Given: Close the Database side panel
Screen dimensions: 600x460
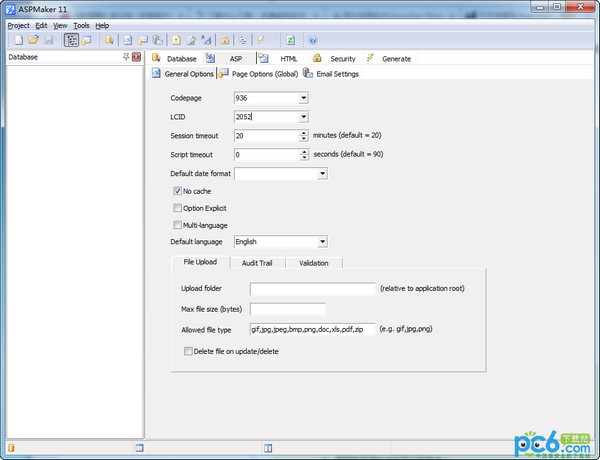Looking at the screenshot, I should [x=136, y=57].
